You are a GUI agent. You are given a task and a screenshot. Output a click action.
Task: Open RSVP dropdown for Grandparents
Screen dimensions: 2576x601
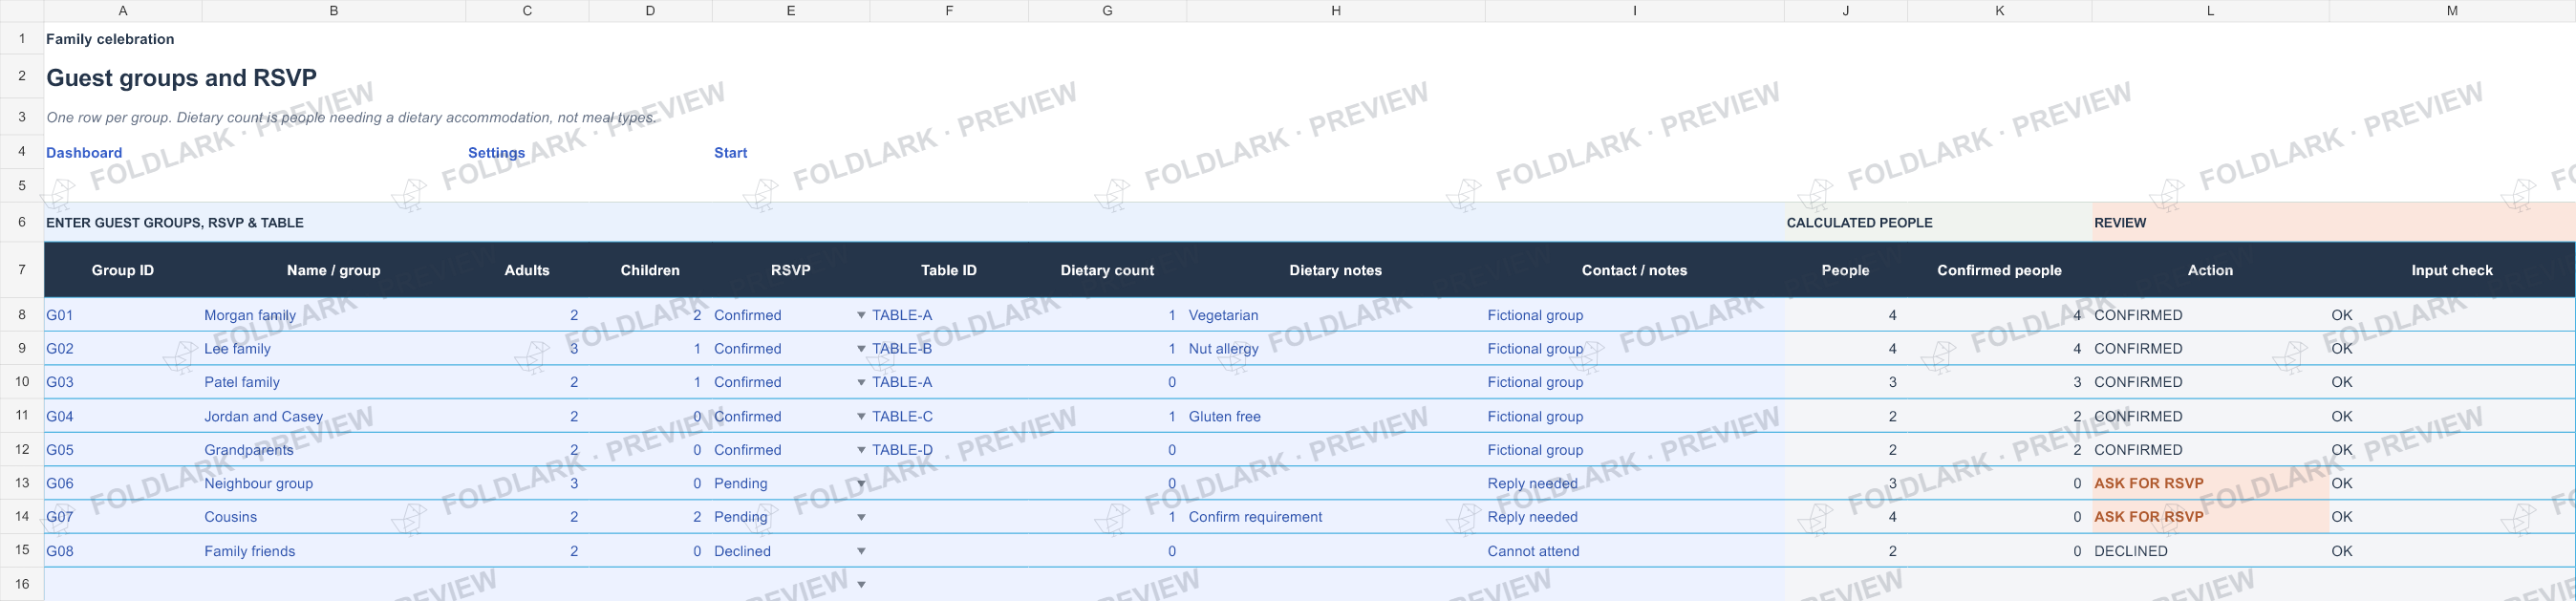(x=861, y=450)
